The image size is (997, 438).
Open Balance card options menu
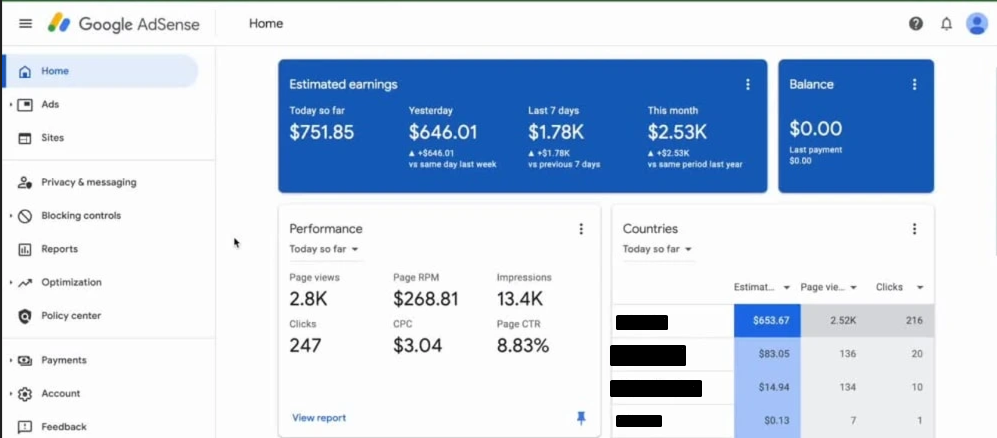[x=914, y=85]
